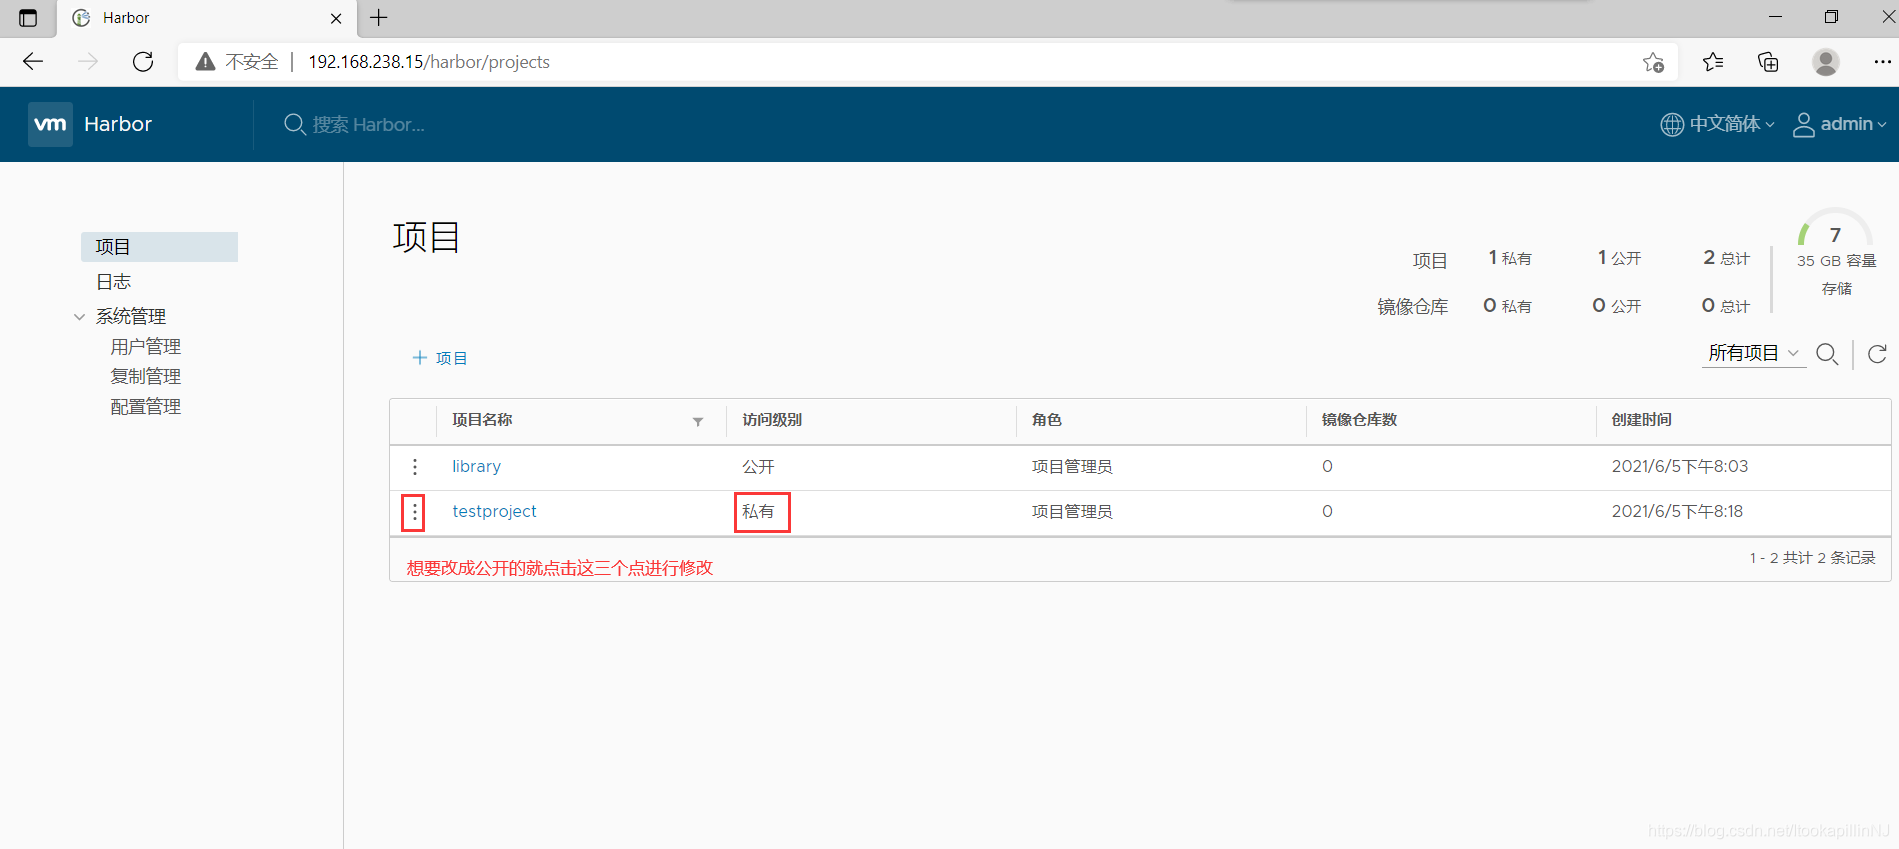Click the 系统管理 sidebar label
The width and height of the screenshot is (1899, 849).
[131, 317]
